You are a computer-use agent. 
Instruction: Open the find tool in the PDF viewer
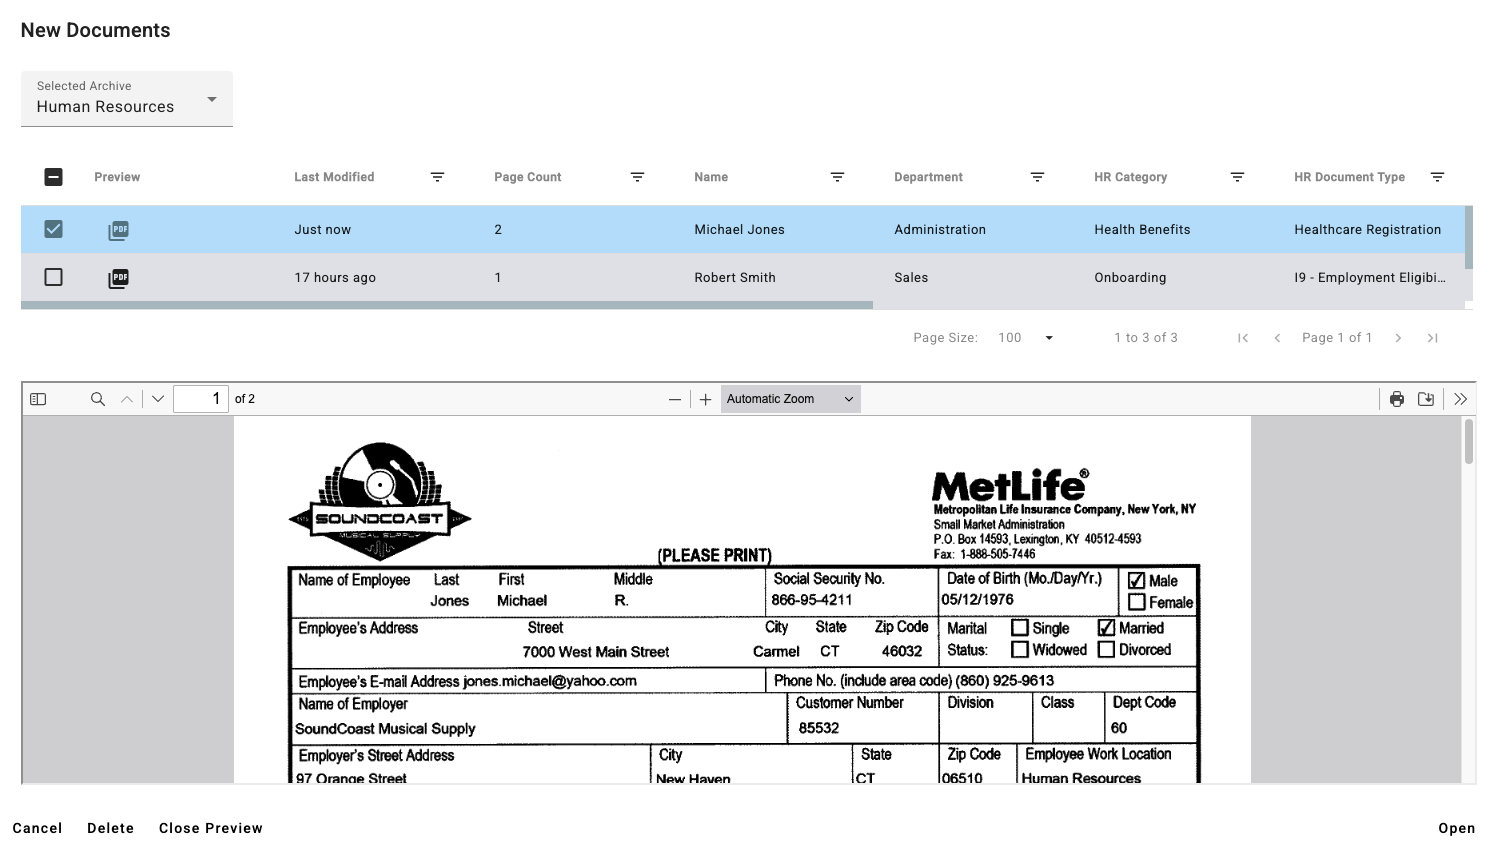coord(96,398)
